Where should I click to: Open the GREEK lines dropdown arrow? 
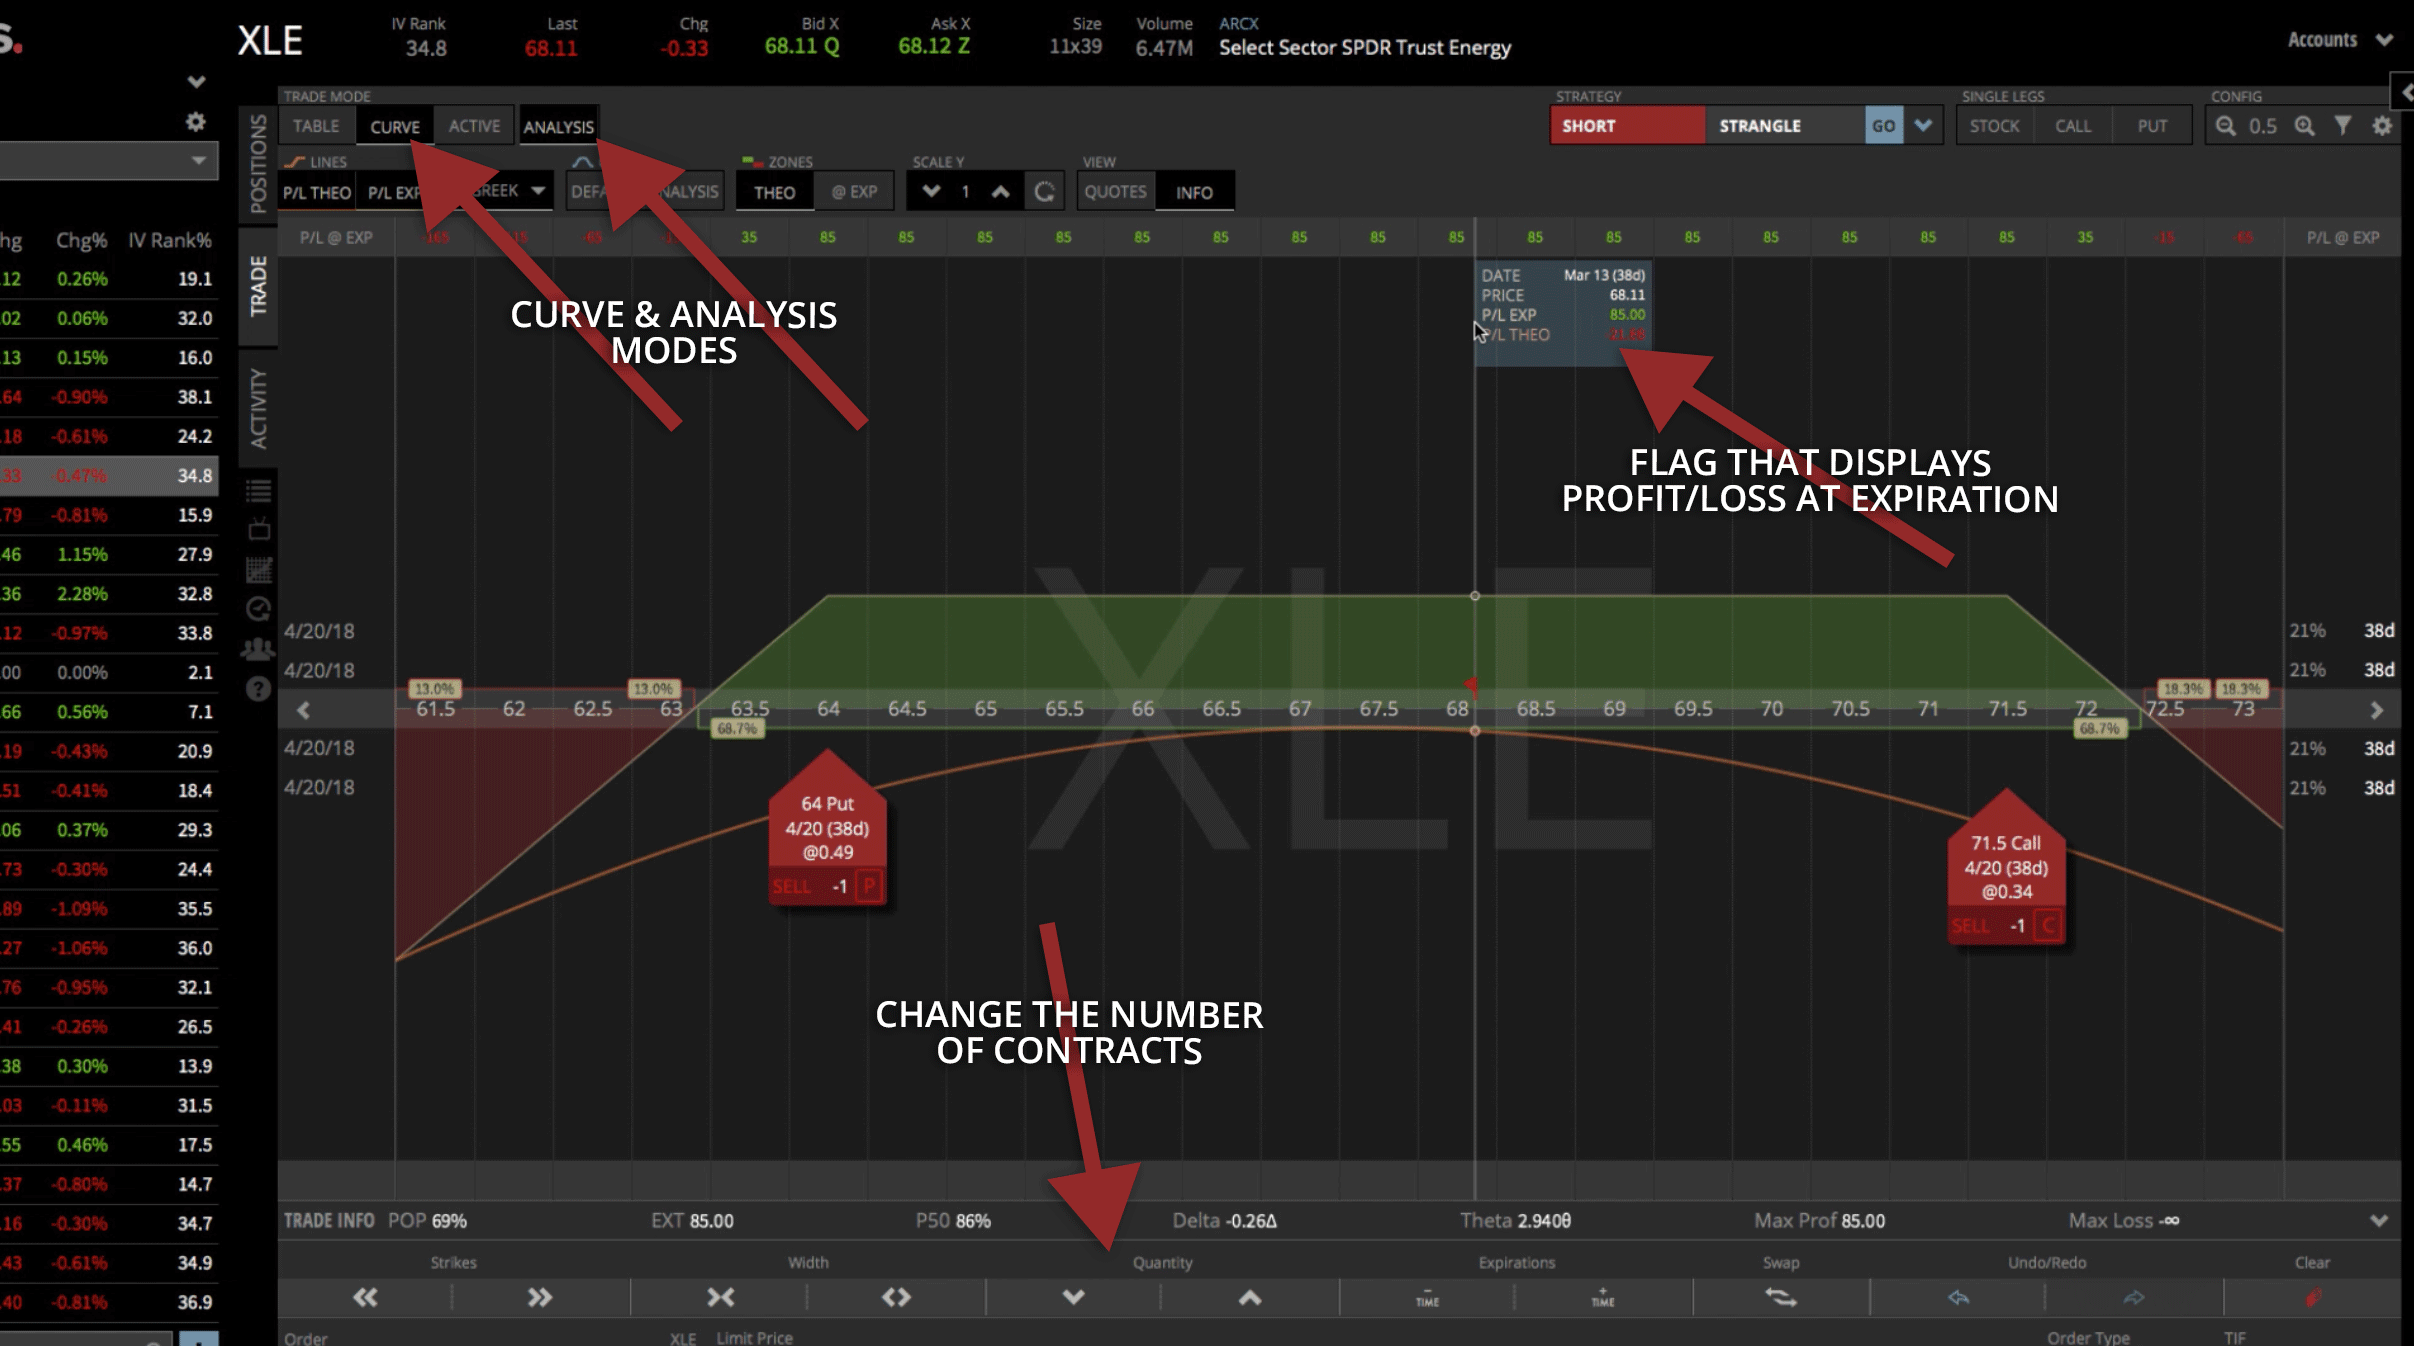[x=538, y=190]
